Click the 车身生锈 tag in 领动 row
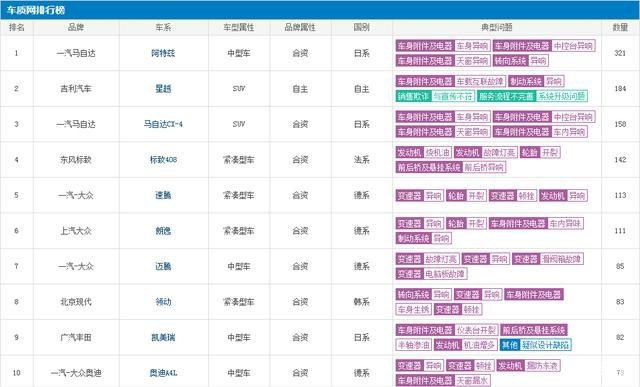 [413, 309]
